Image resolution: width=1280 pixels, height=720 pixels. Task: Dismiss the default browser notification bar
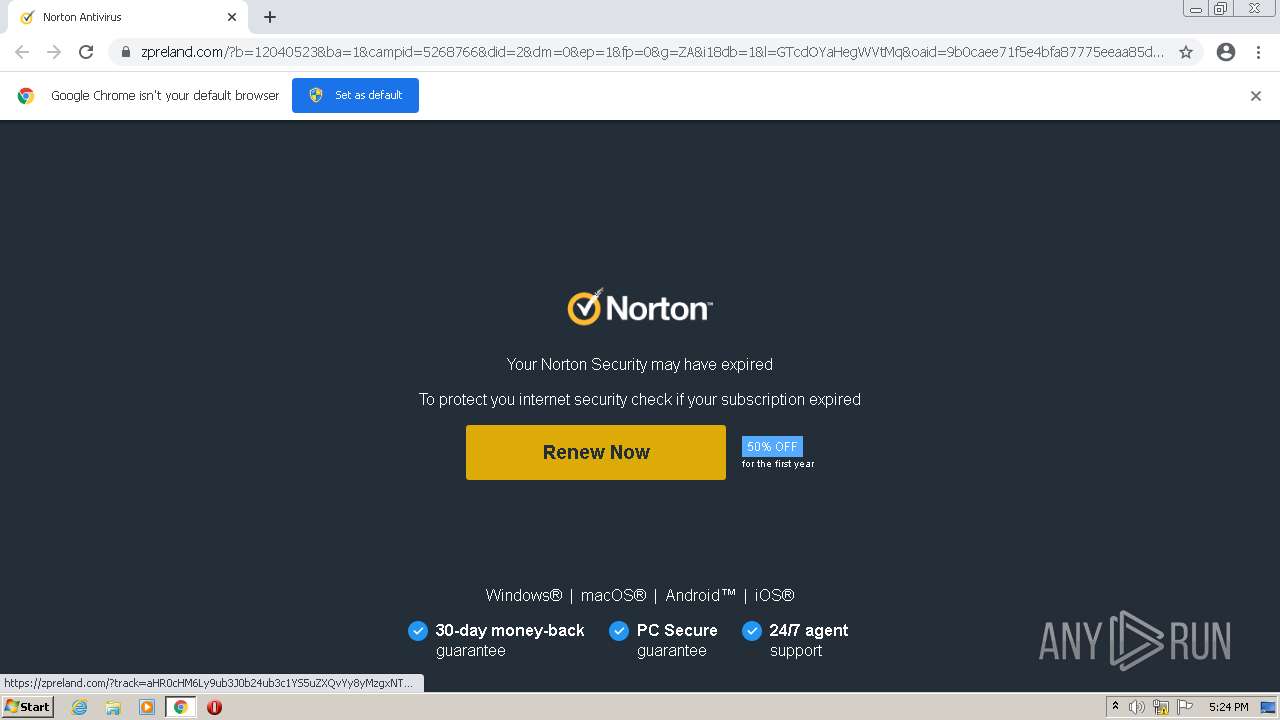tap(1256, 96)
